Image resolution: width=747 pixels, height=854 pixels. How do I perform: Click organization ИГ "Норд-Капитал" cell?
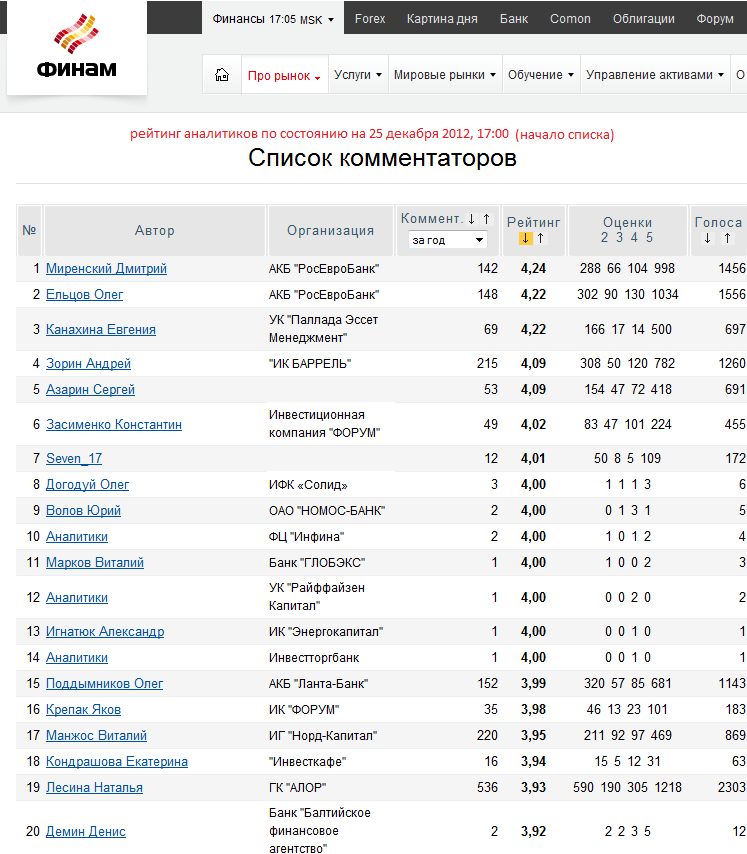323,735
